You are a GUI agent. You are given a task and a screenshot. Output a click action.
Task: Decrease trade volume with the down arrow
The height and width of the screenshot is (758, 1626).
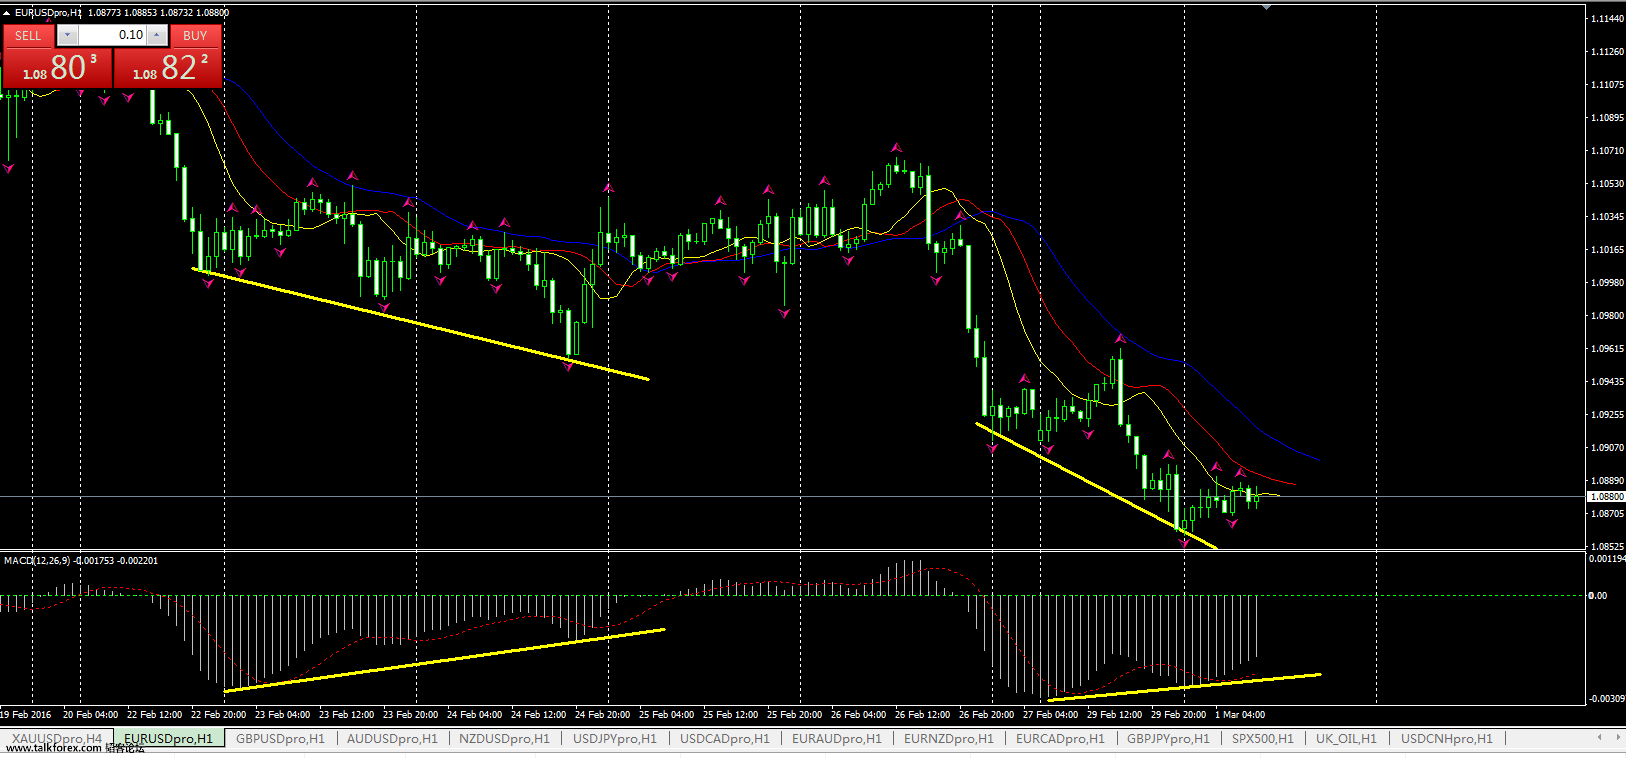coord(67,35)
